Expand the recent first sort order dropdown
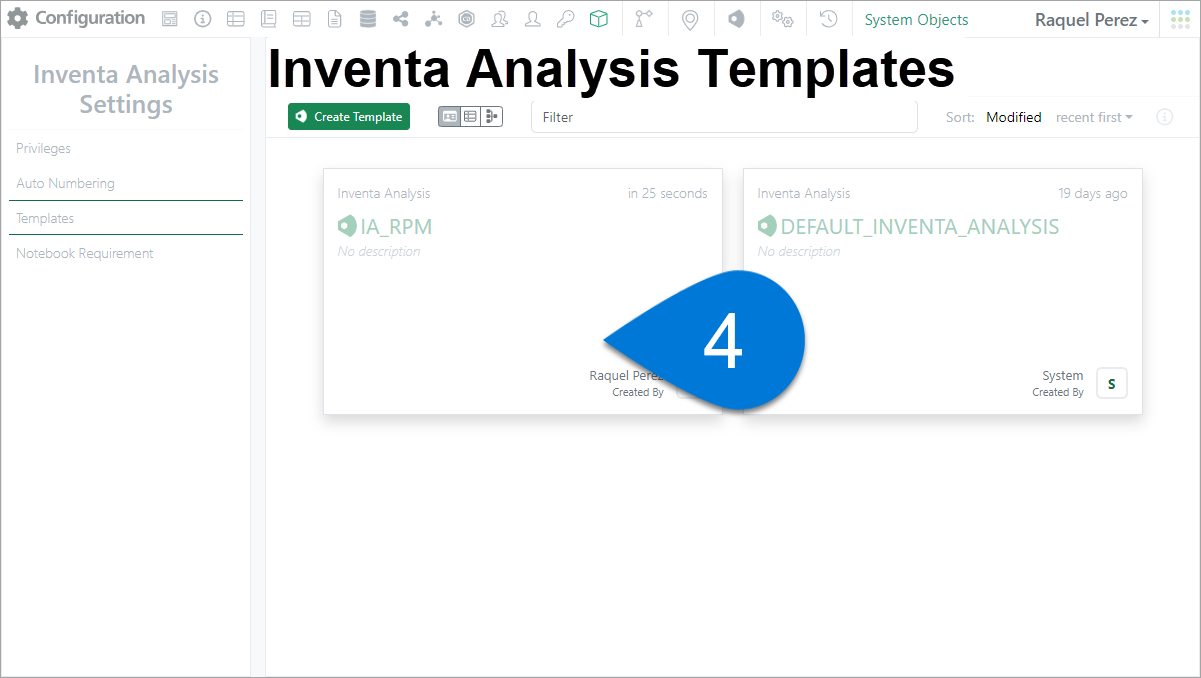This screenshot has width=1201, height=678. (x=1094, y=117)
